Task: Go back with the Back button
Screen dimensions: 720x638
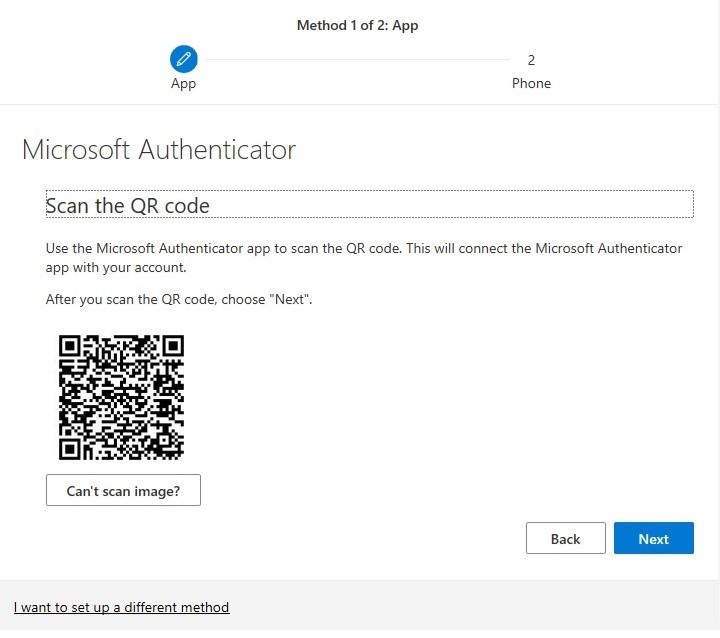Action: pyautogui.click(x=566, y=538)
